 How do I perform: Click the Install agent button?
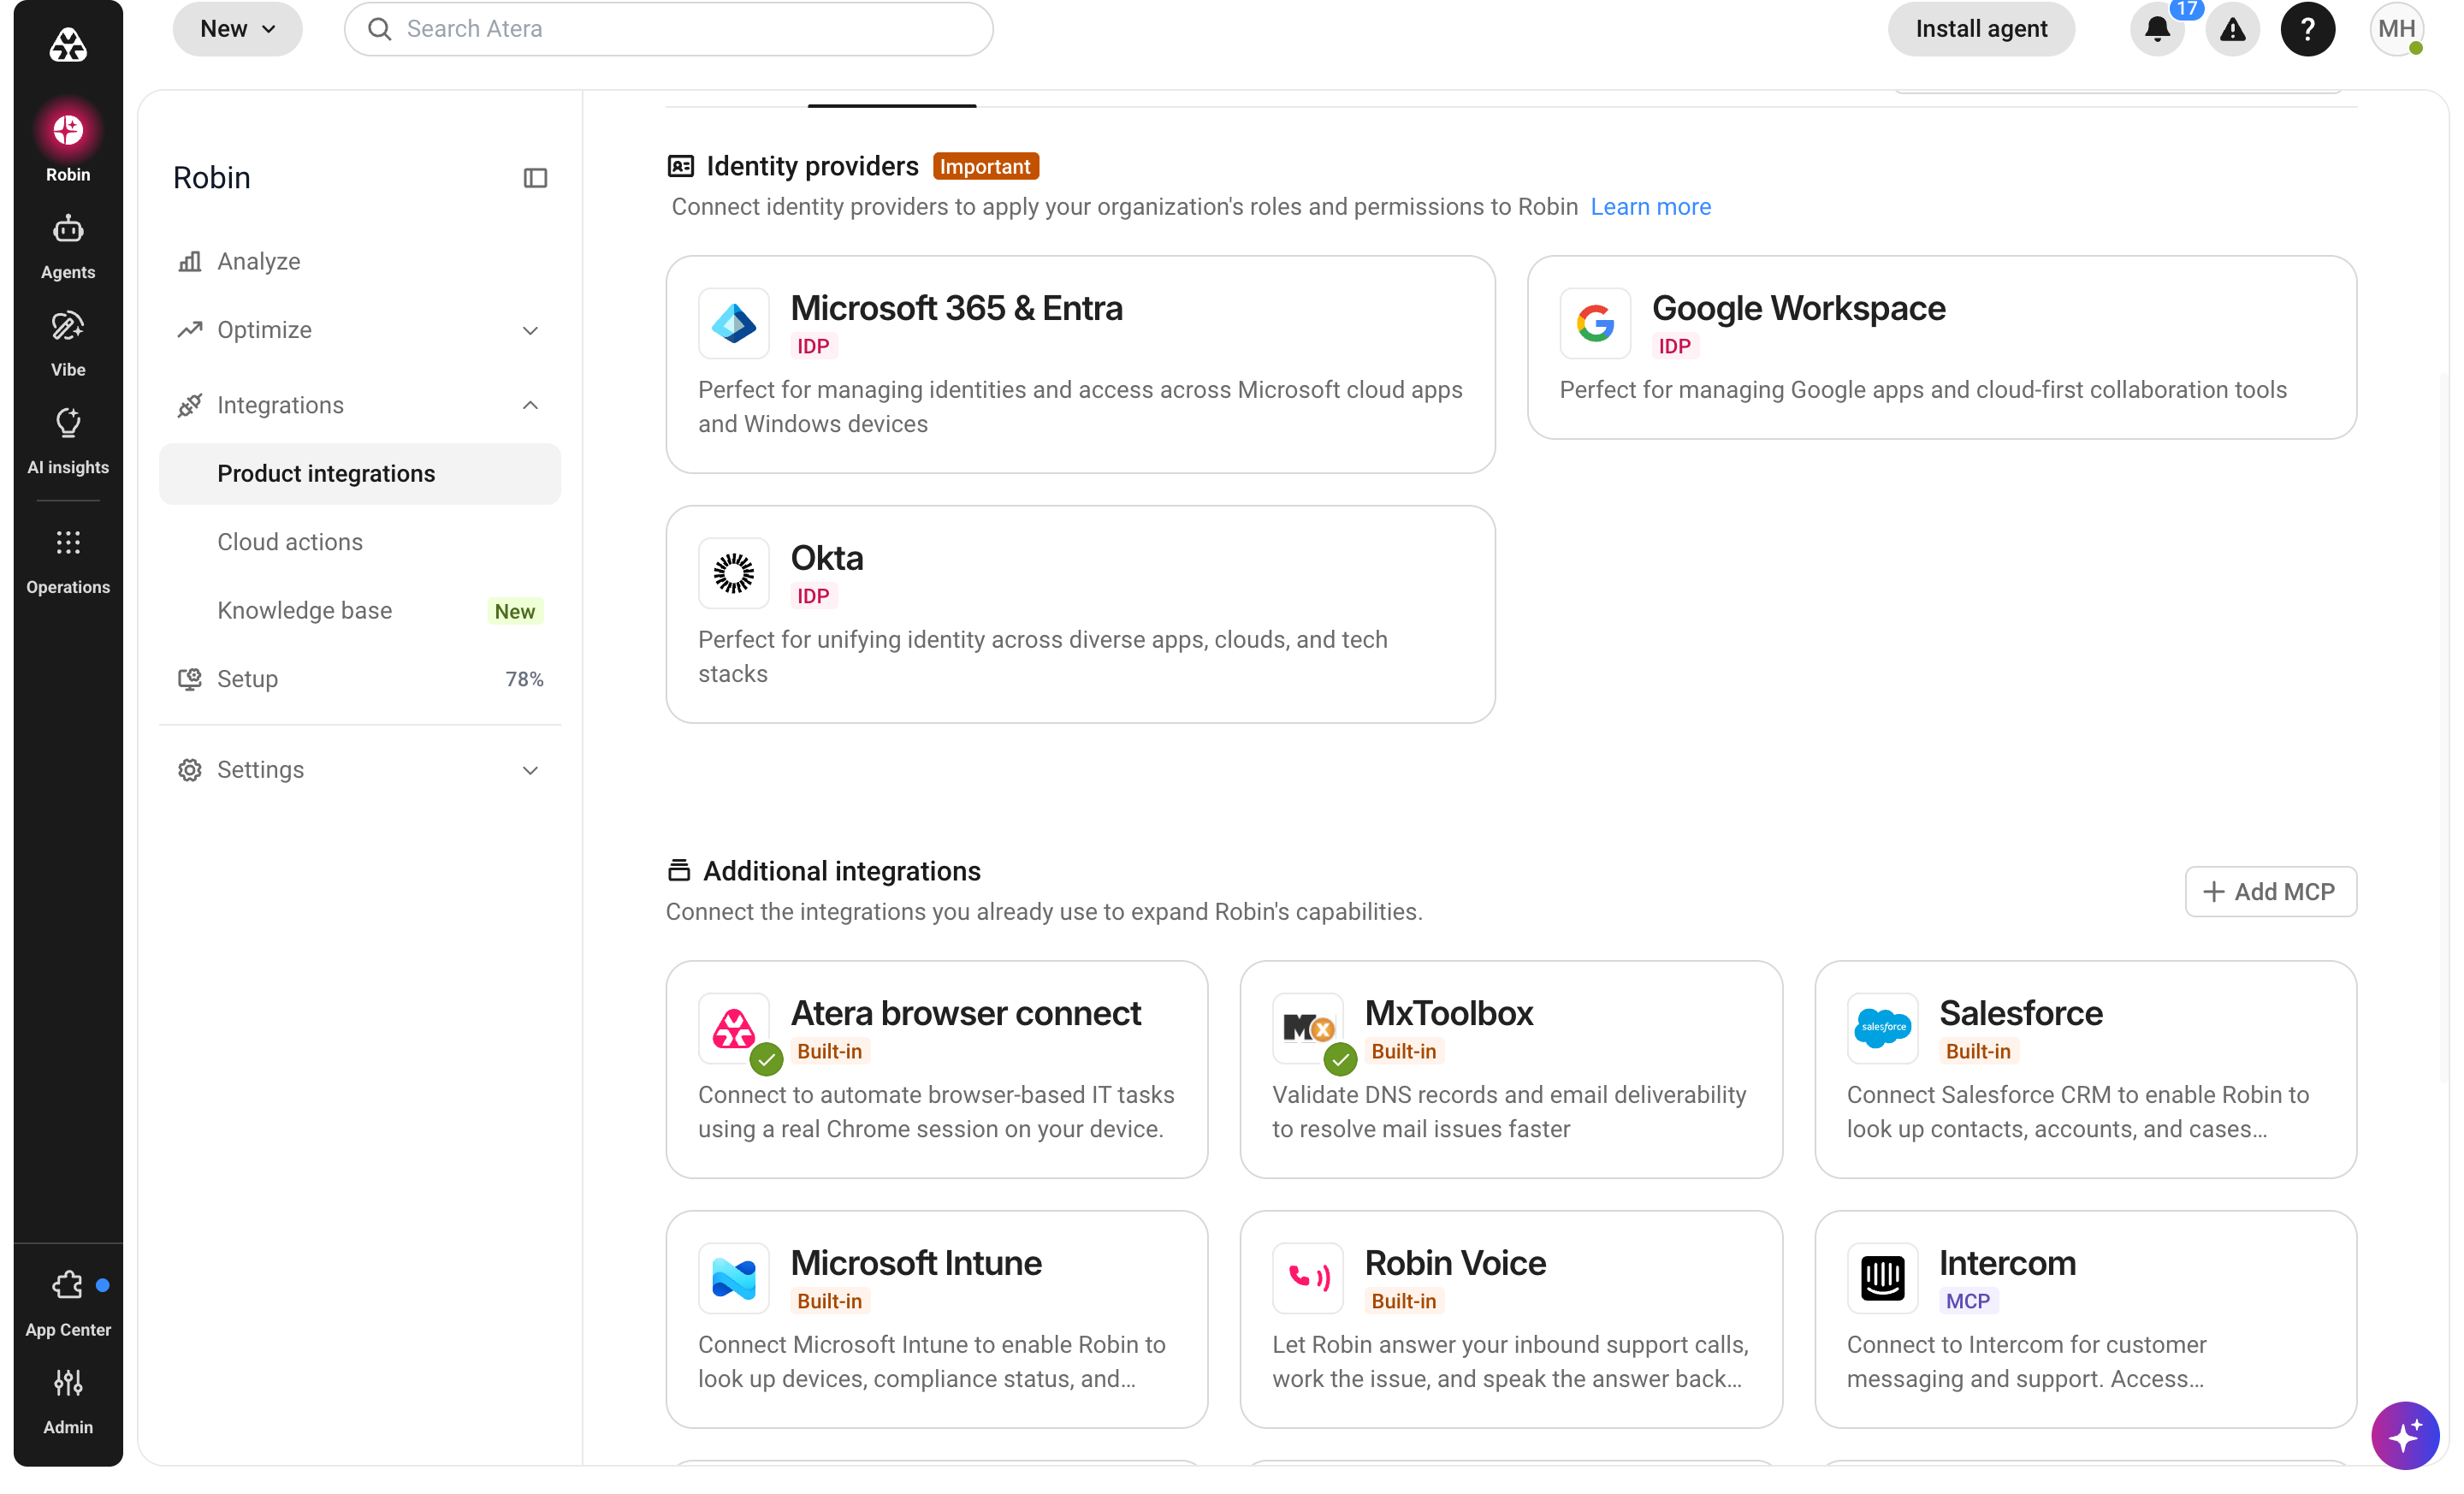pyautogui.click(x=1981, y=29)
